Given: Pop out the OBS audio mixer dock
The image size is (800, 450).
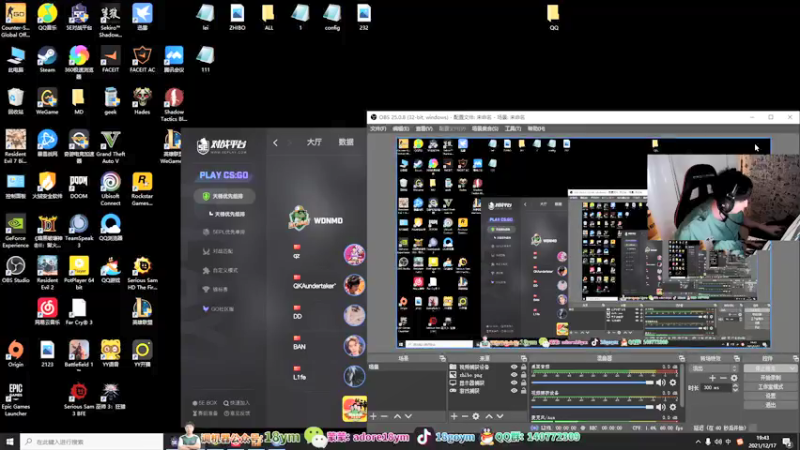Looking at the screenshot, I should point(682,358).
